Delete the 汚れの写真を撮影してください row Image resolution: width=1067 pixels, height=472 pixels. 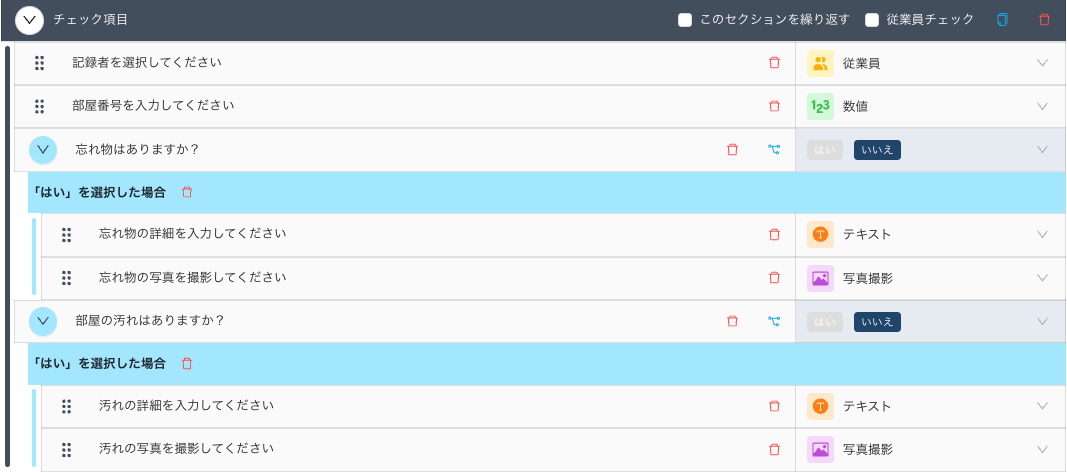point(774,450)
